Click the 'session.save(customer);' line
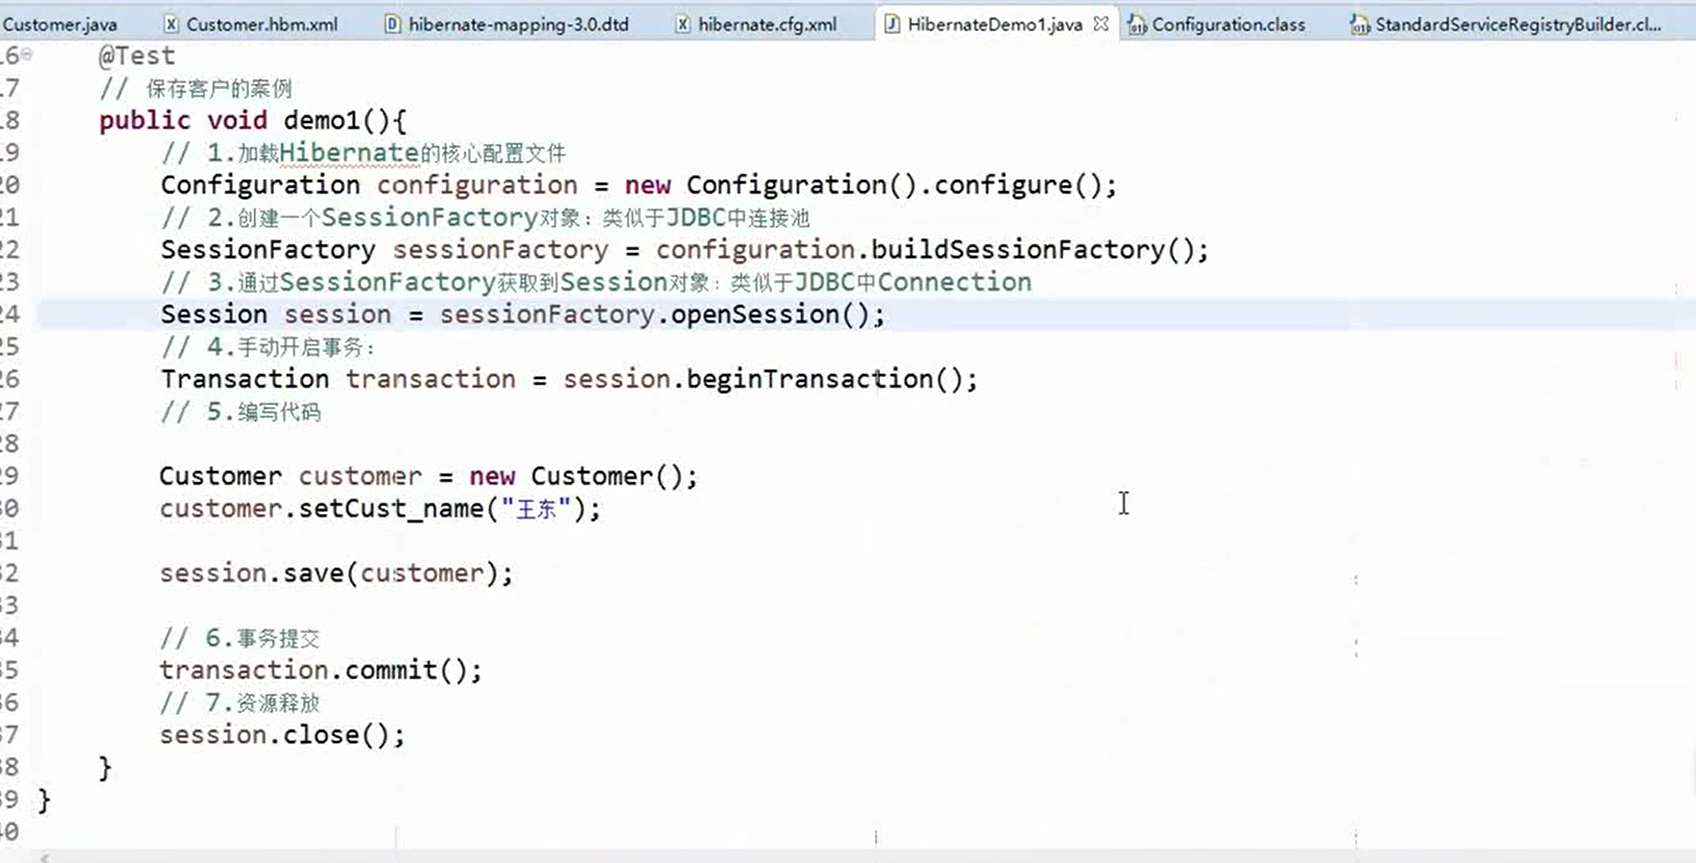The image size is (1696, 863). [336, 573]
